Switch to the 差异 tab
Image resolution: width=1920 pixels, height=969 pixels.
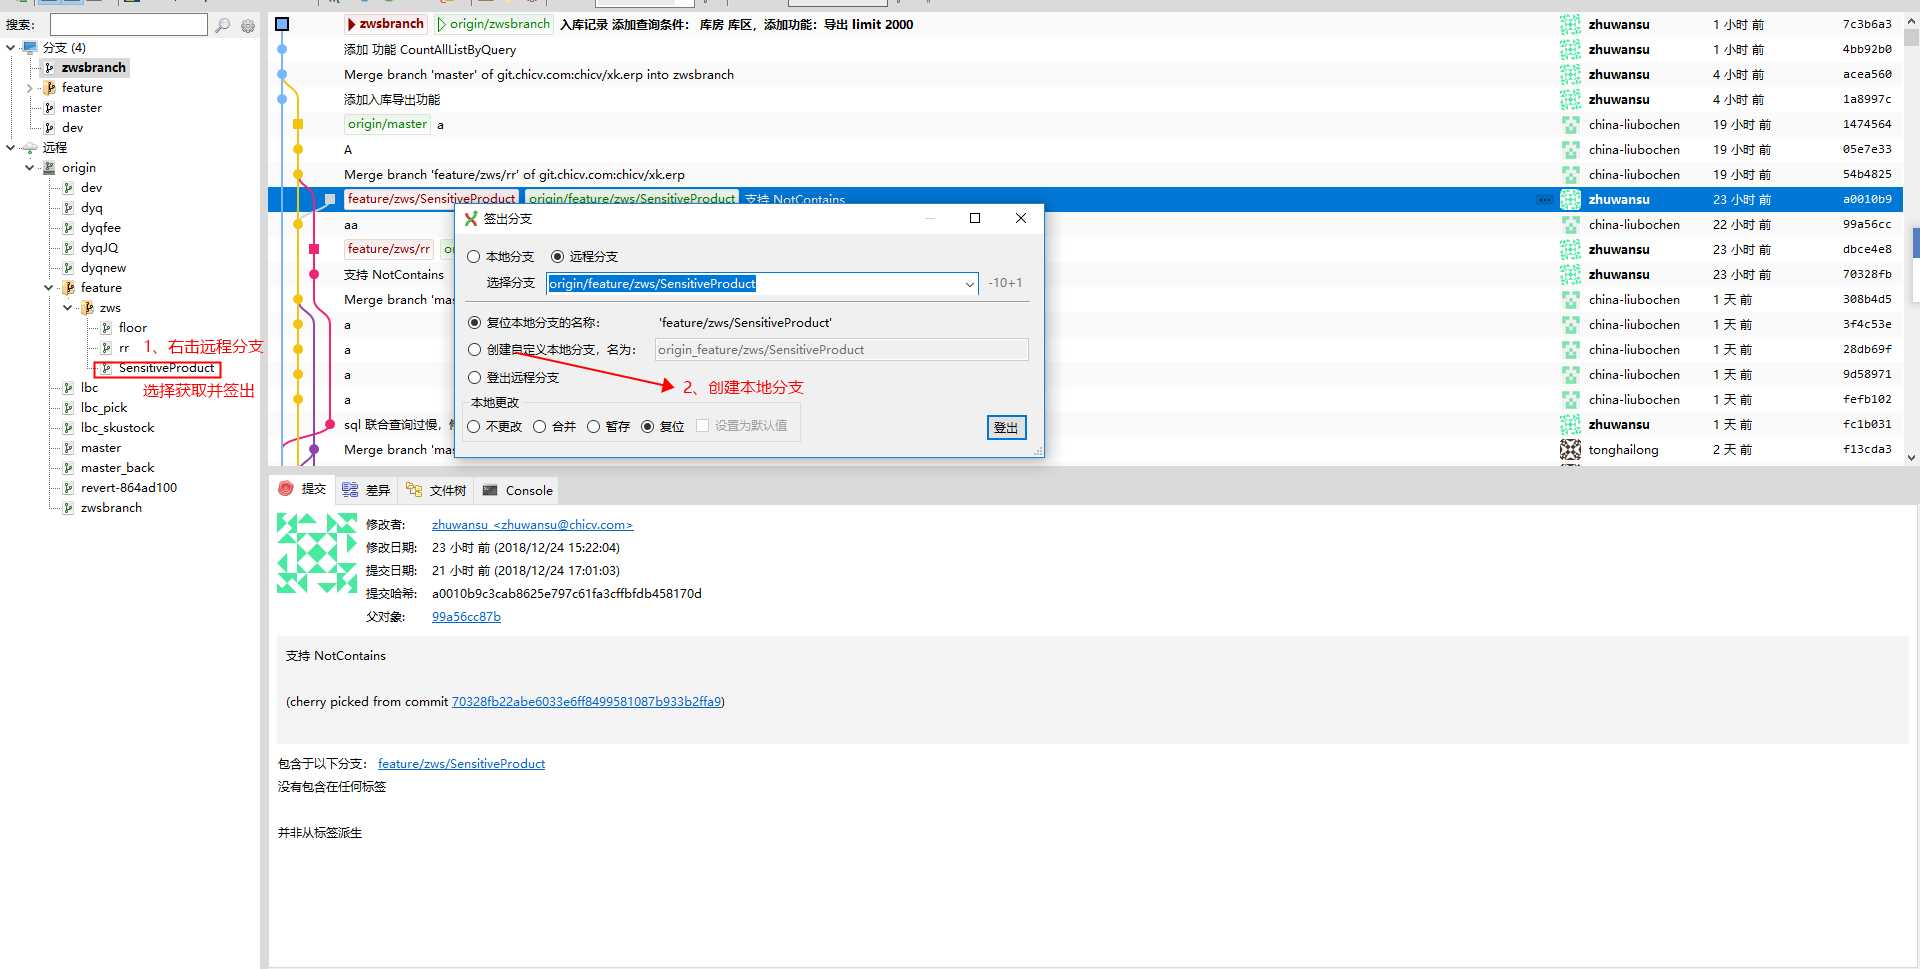pyautogui.click(x=376, y=490)
